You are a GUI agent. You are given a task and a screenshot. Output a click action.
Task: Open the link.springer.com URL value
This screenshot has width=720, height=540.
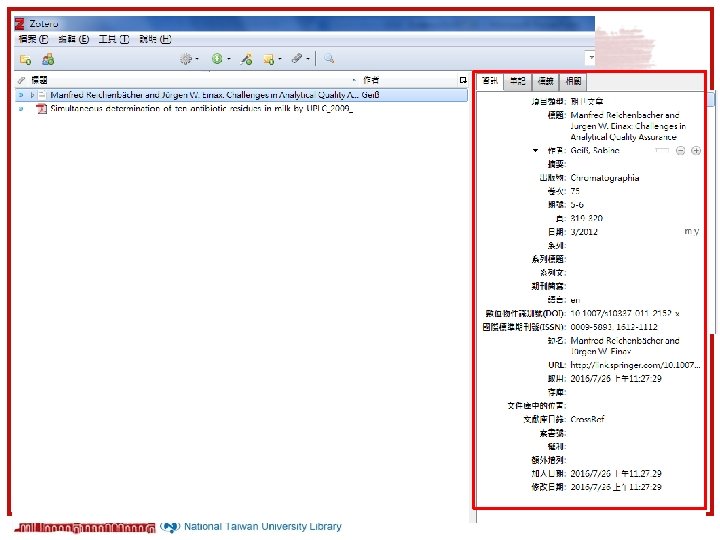coord(635,366)
